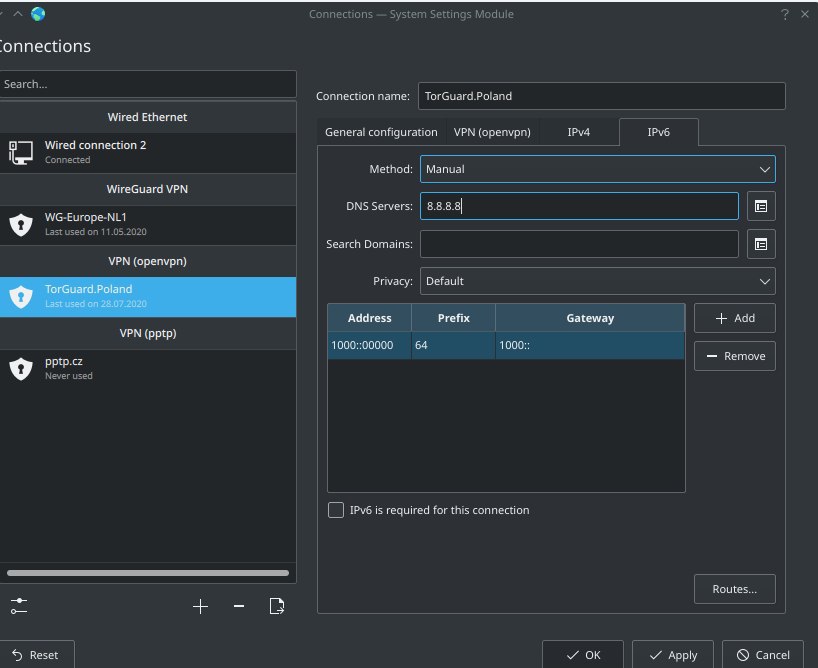Image resolution: width=818 pixels, height=668 pixels.
Task: Open Search Domains list editor icon
Action: (761, 244)
